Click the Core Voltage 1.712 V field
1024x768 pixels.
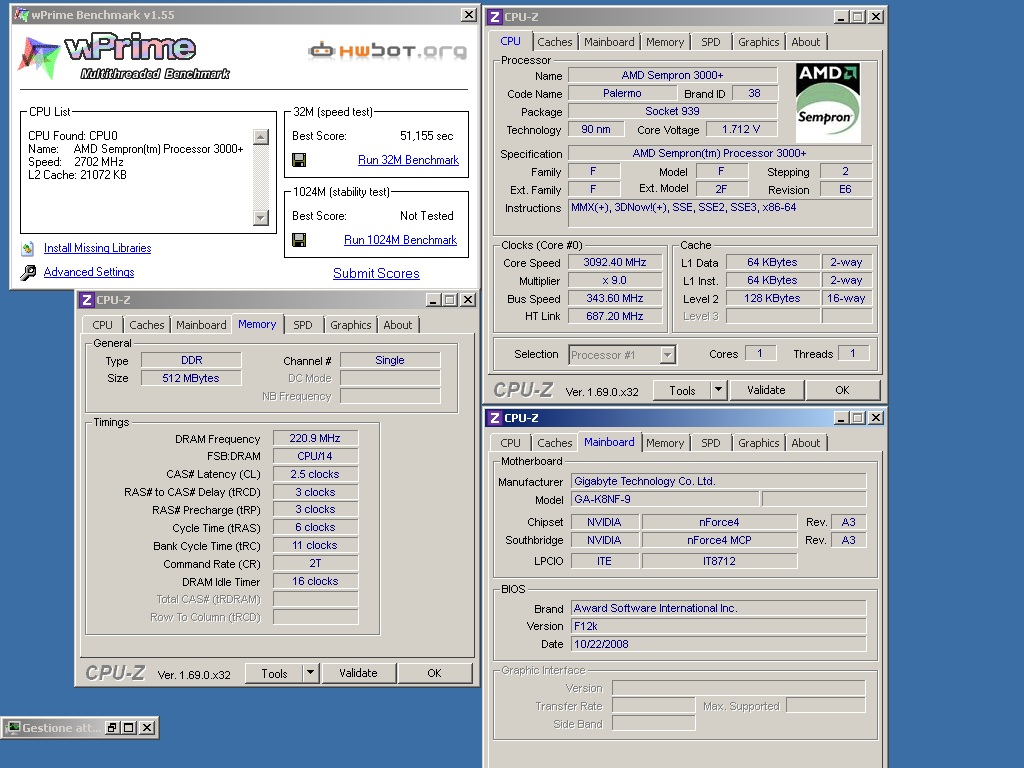point(741,129)
